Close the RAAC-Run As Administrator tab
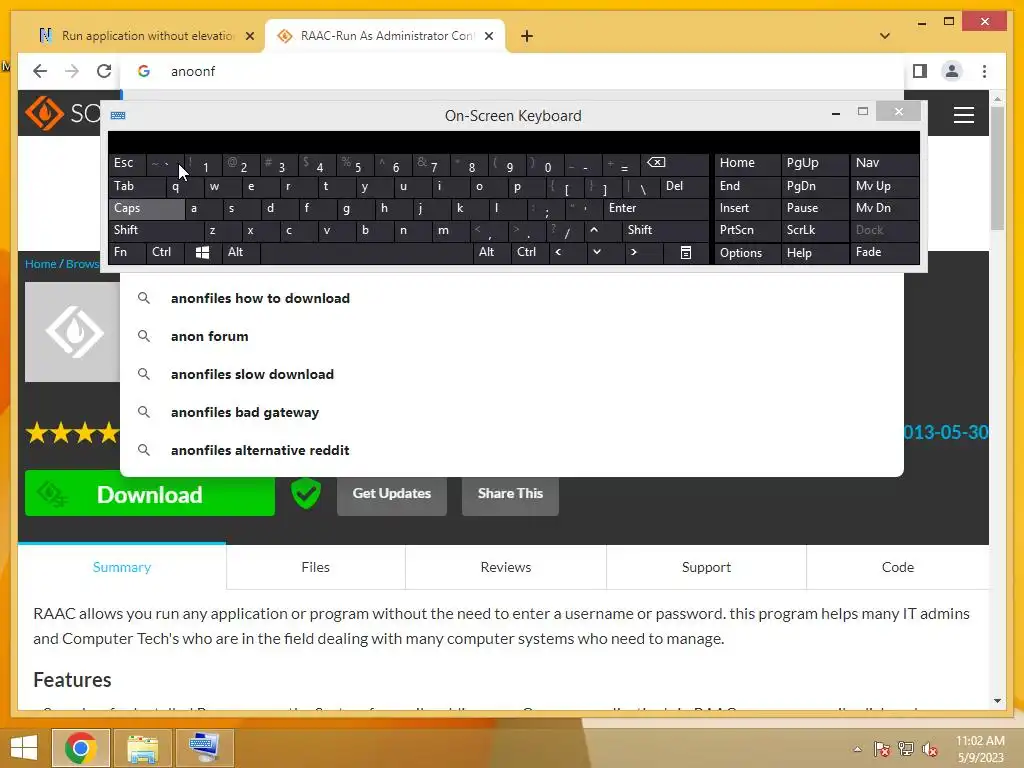Image resolution: width=1024 pixels, height=768 pixels. point(488,36)
